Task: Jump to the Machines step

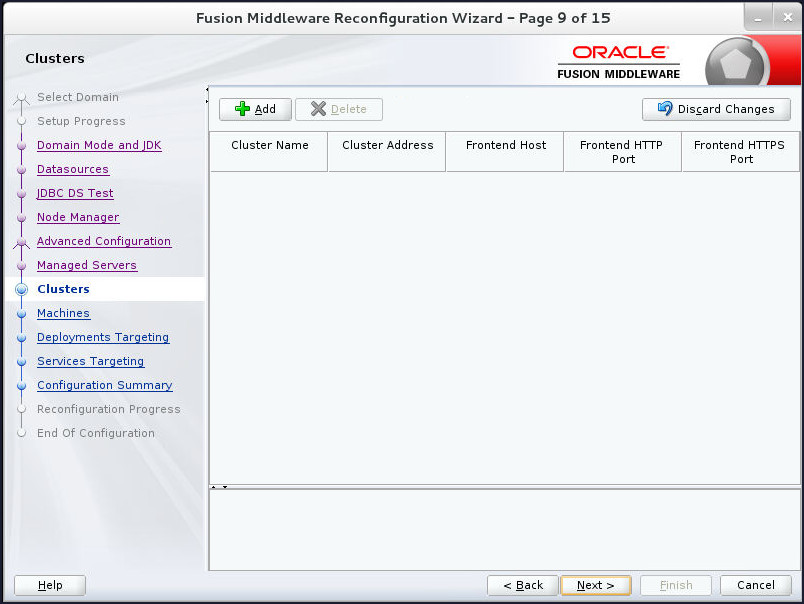Action: tap(63, 313)
